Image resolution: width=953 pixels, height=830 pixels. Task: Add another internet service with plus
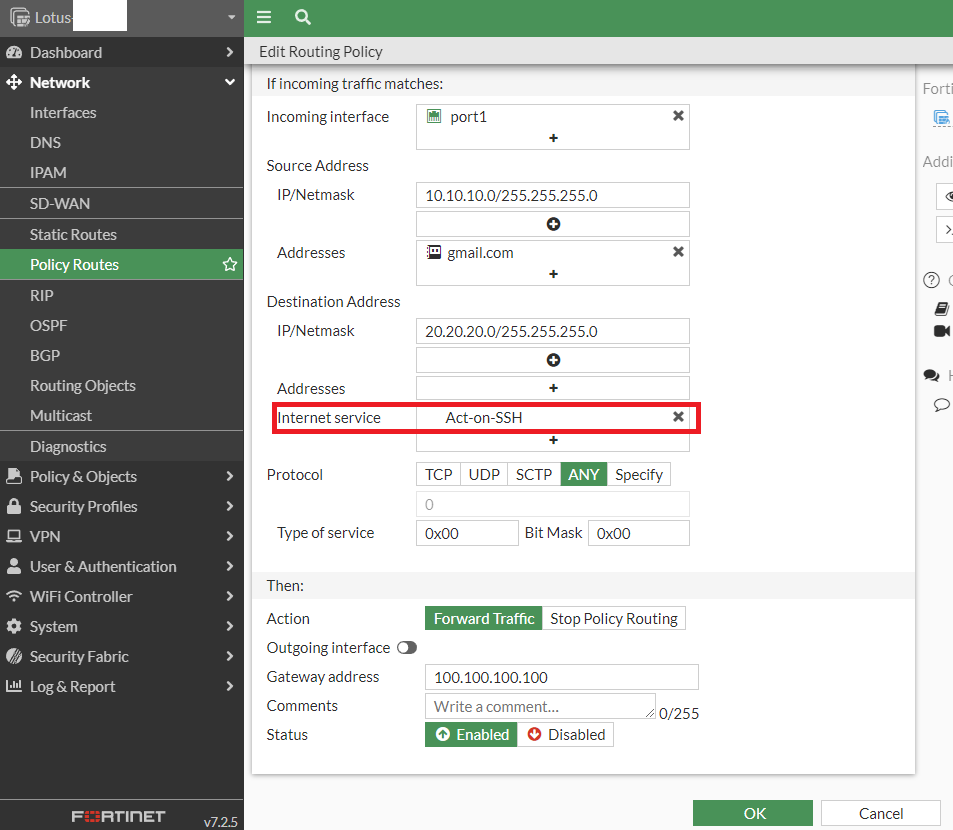tap(553, 440)
